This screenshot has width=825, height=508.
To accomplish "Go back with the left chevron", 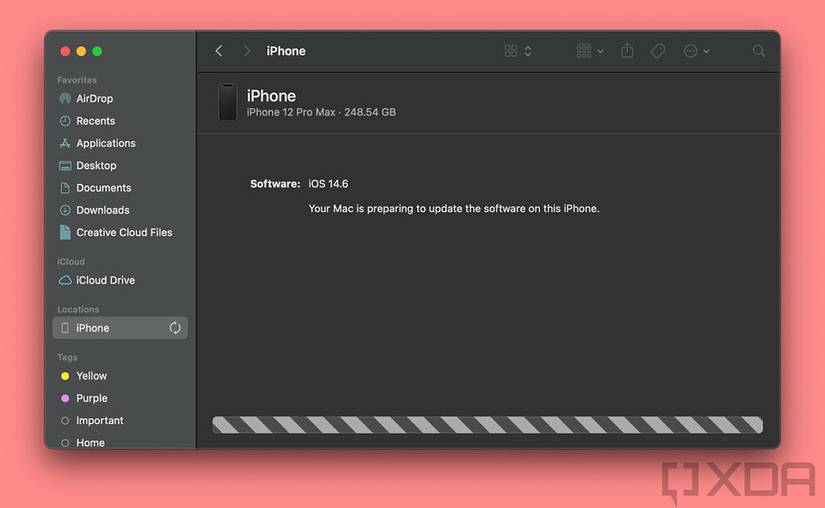I will [219, 51].
